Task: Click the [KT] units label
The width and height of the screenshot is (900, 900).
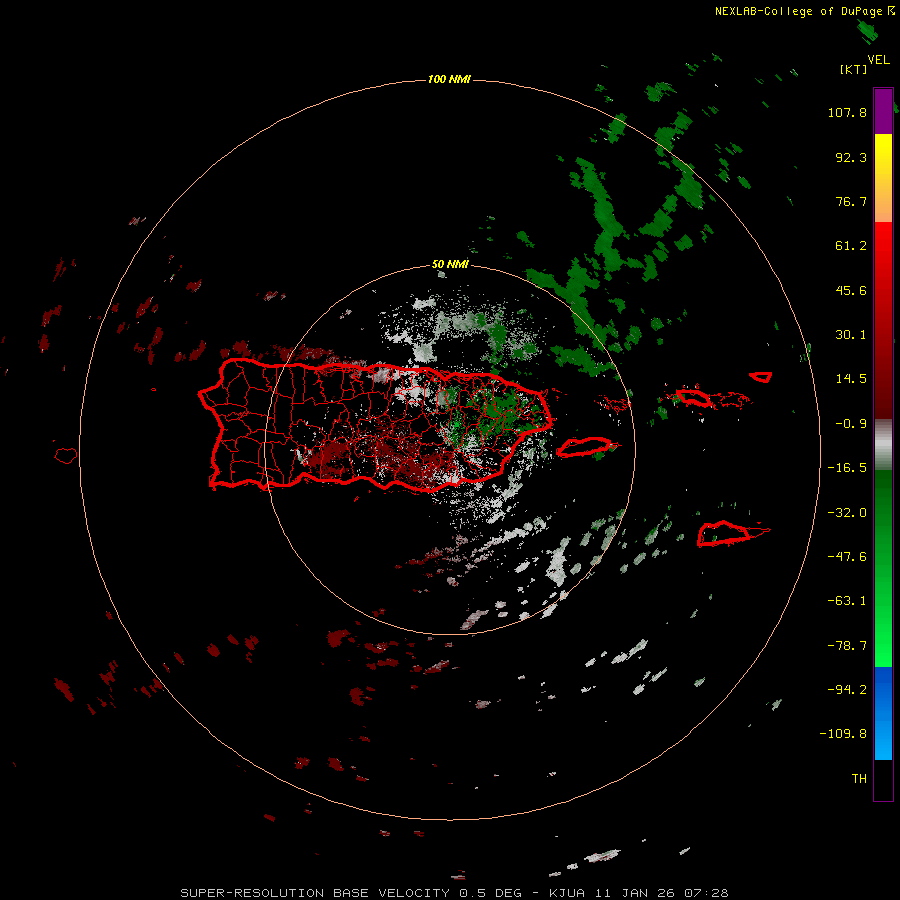Action: pos(853,69)
